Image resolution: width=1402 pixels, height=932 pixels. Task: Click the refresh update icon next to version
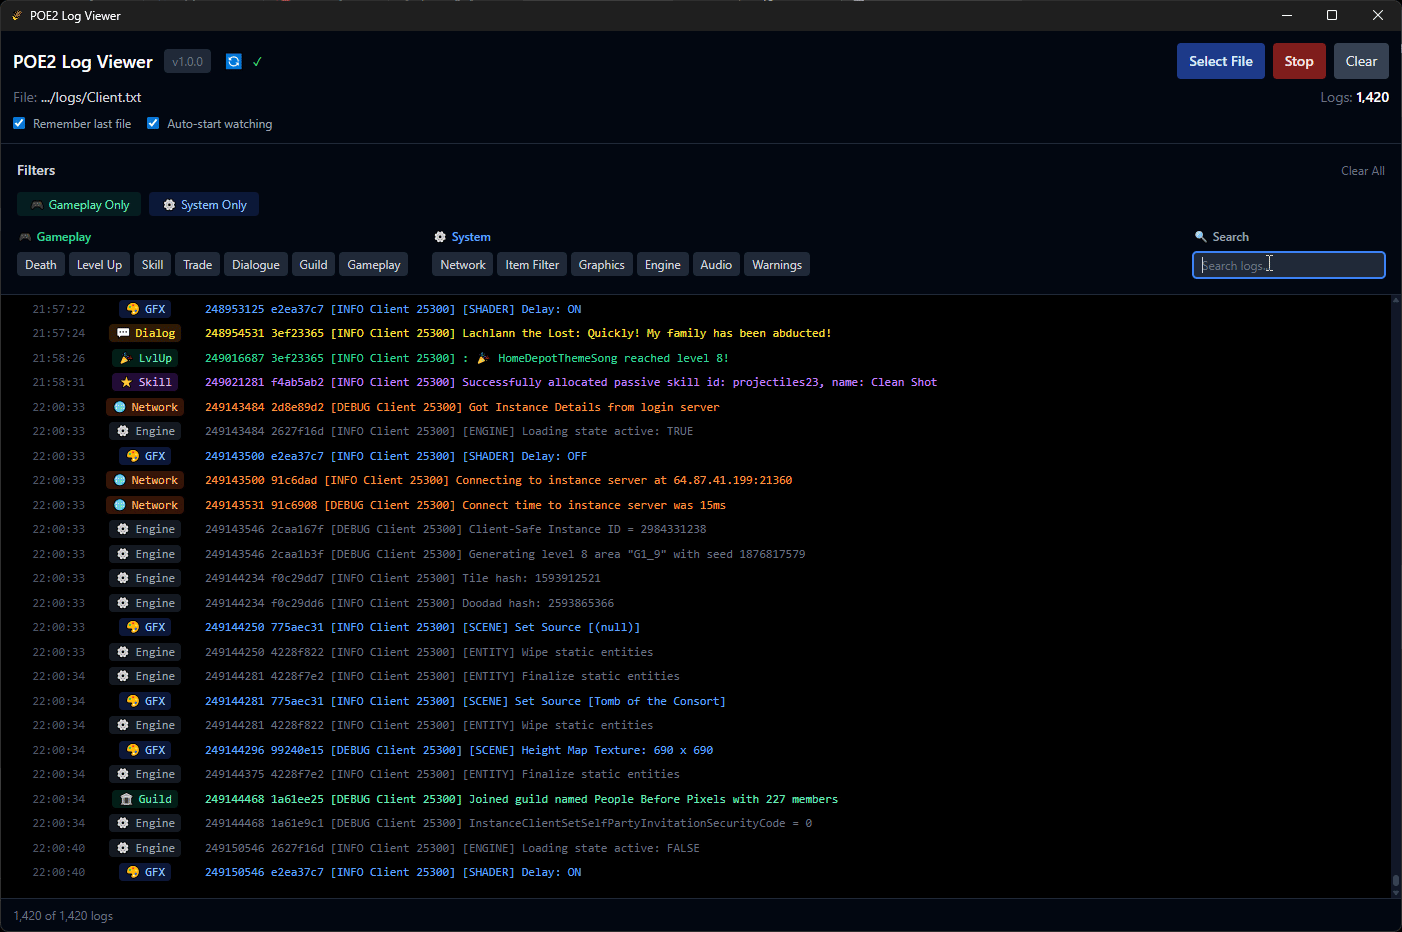(x=234, y=62)
